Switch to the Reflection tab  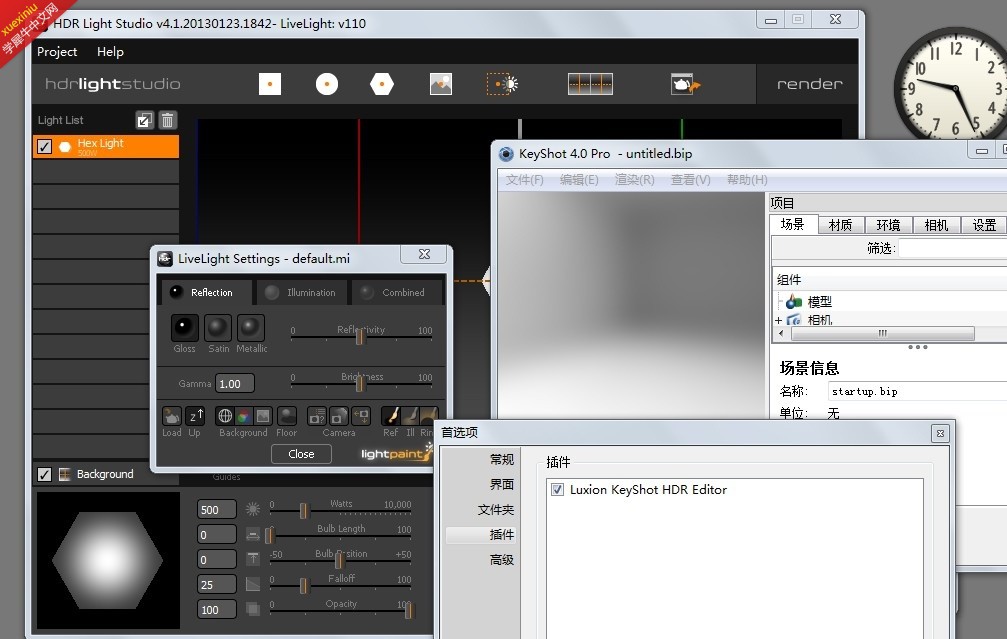click(x=206, y=292)
